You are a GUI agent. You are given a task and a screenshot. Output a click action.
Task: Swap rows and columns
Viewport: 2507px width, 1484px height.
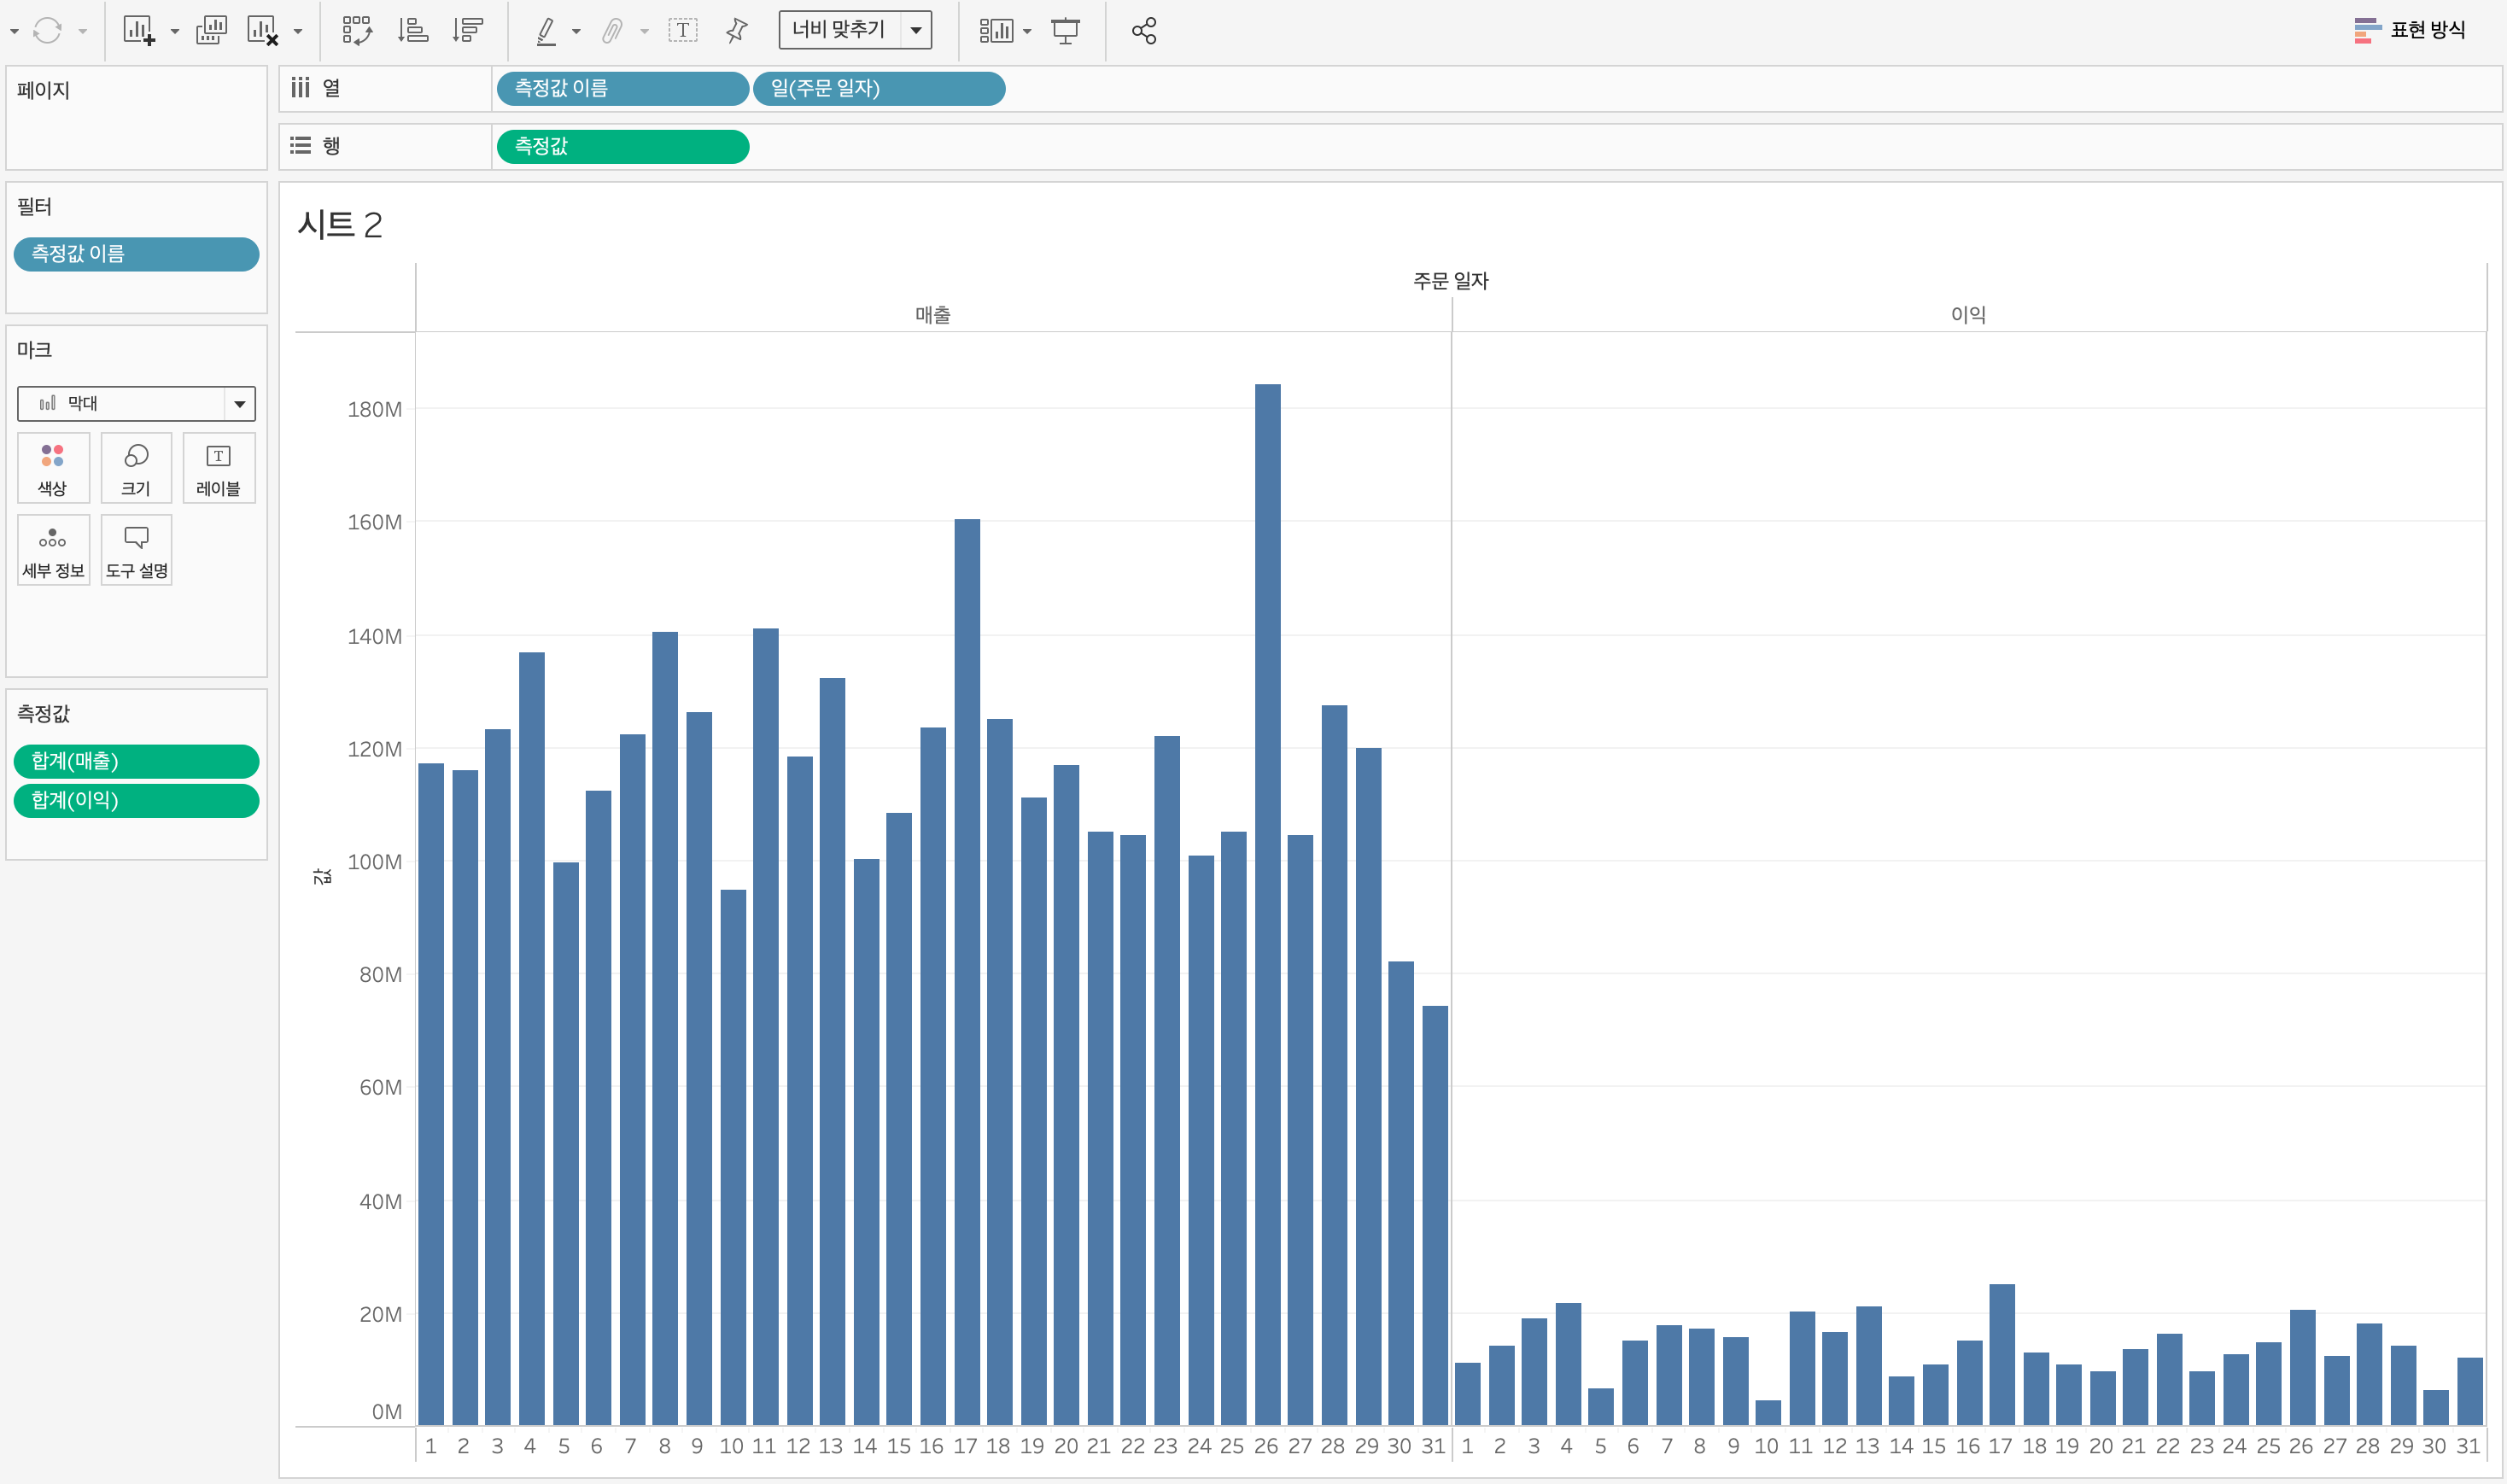click(x=357, y=30)
